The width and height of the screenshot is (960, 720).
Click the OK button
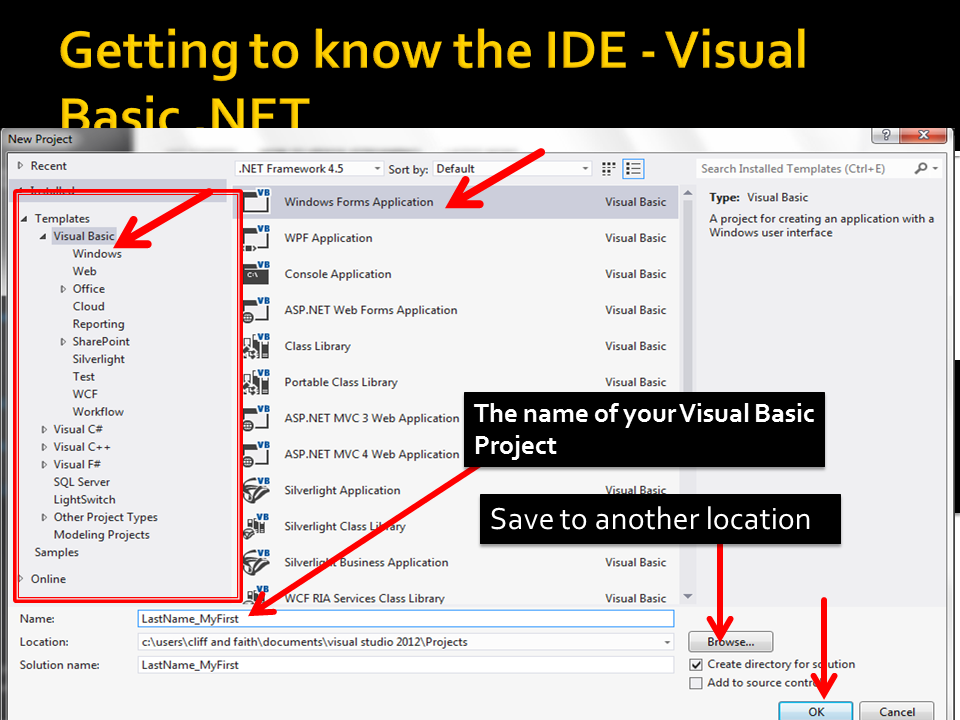[816, 711]
